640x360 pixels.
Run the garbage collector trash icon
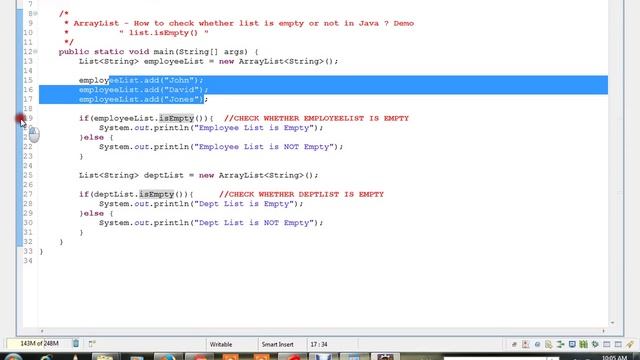click(76, 343)
